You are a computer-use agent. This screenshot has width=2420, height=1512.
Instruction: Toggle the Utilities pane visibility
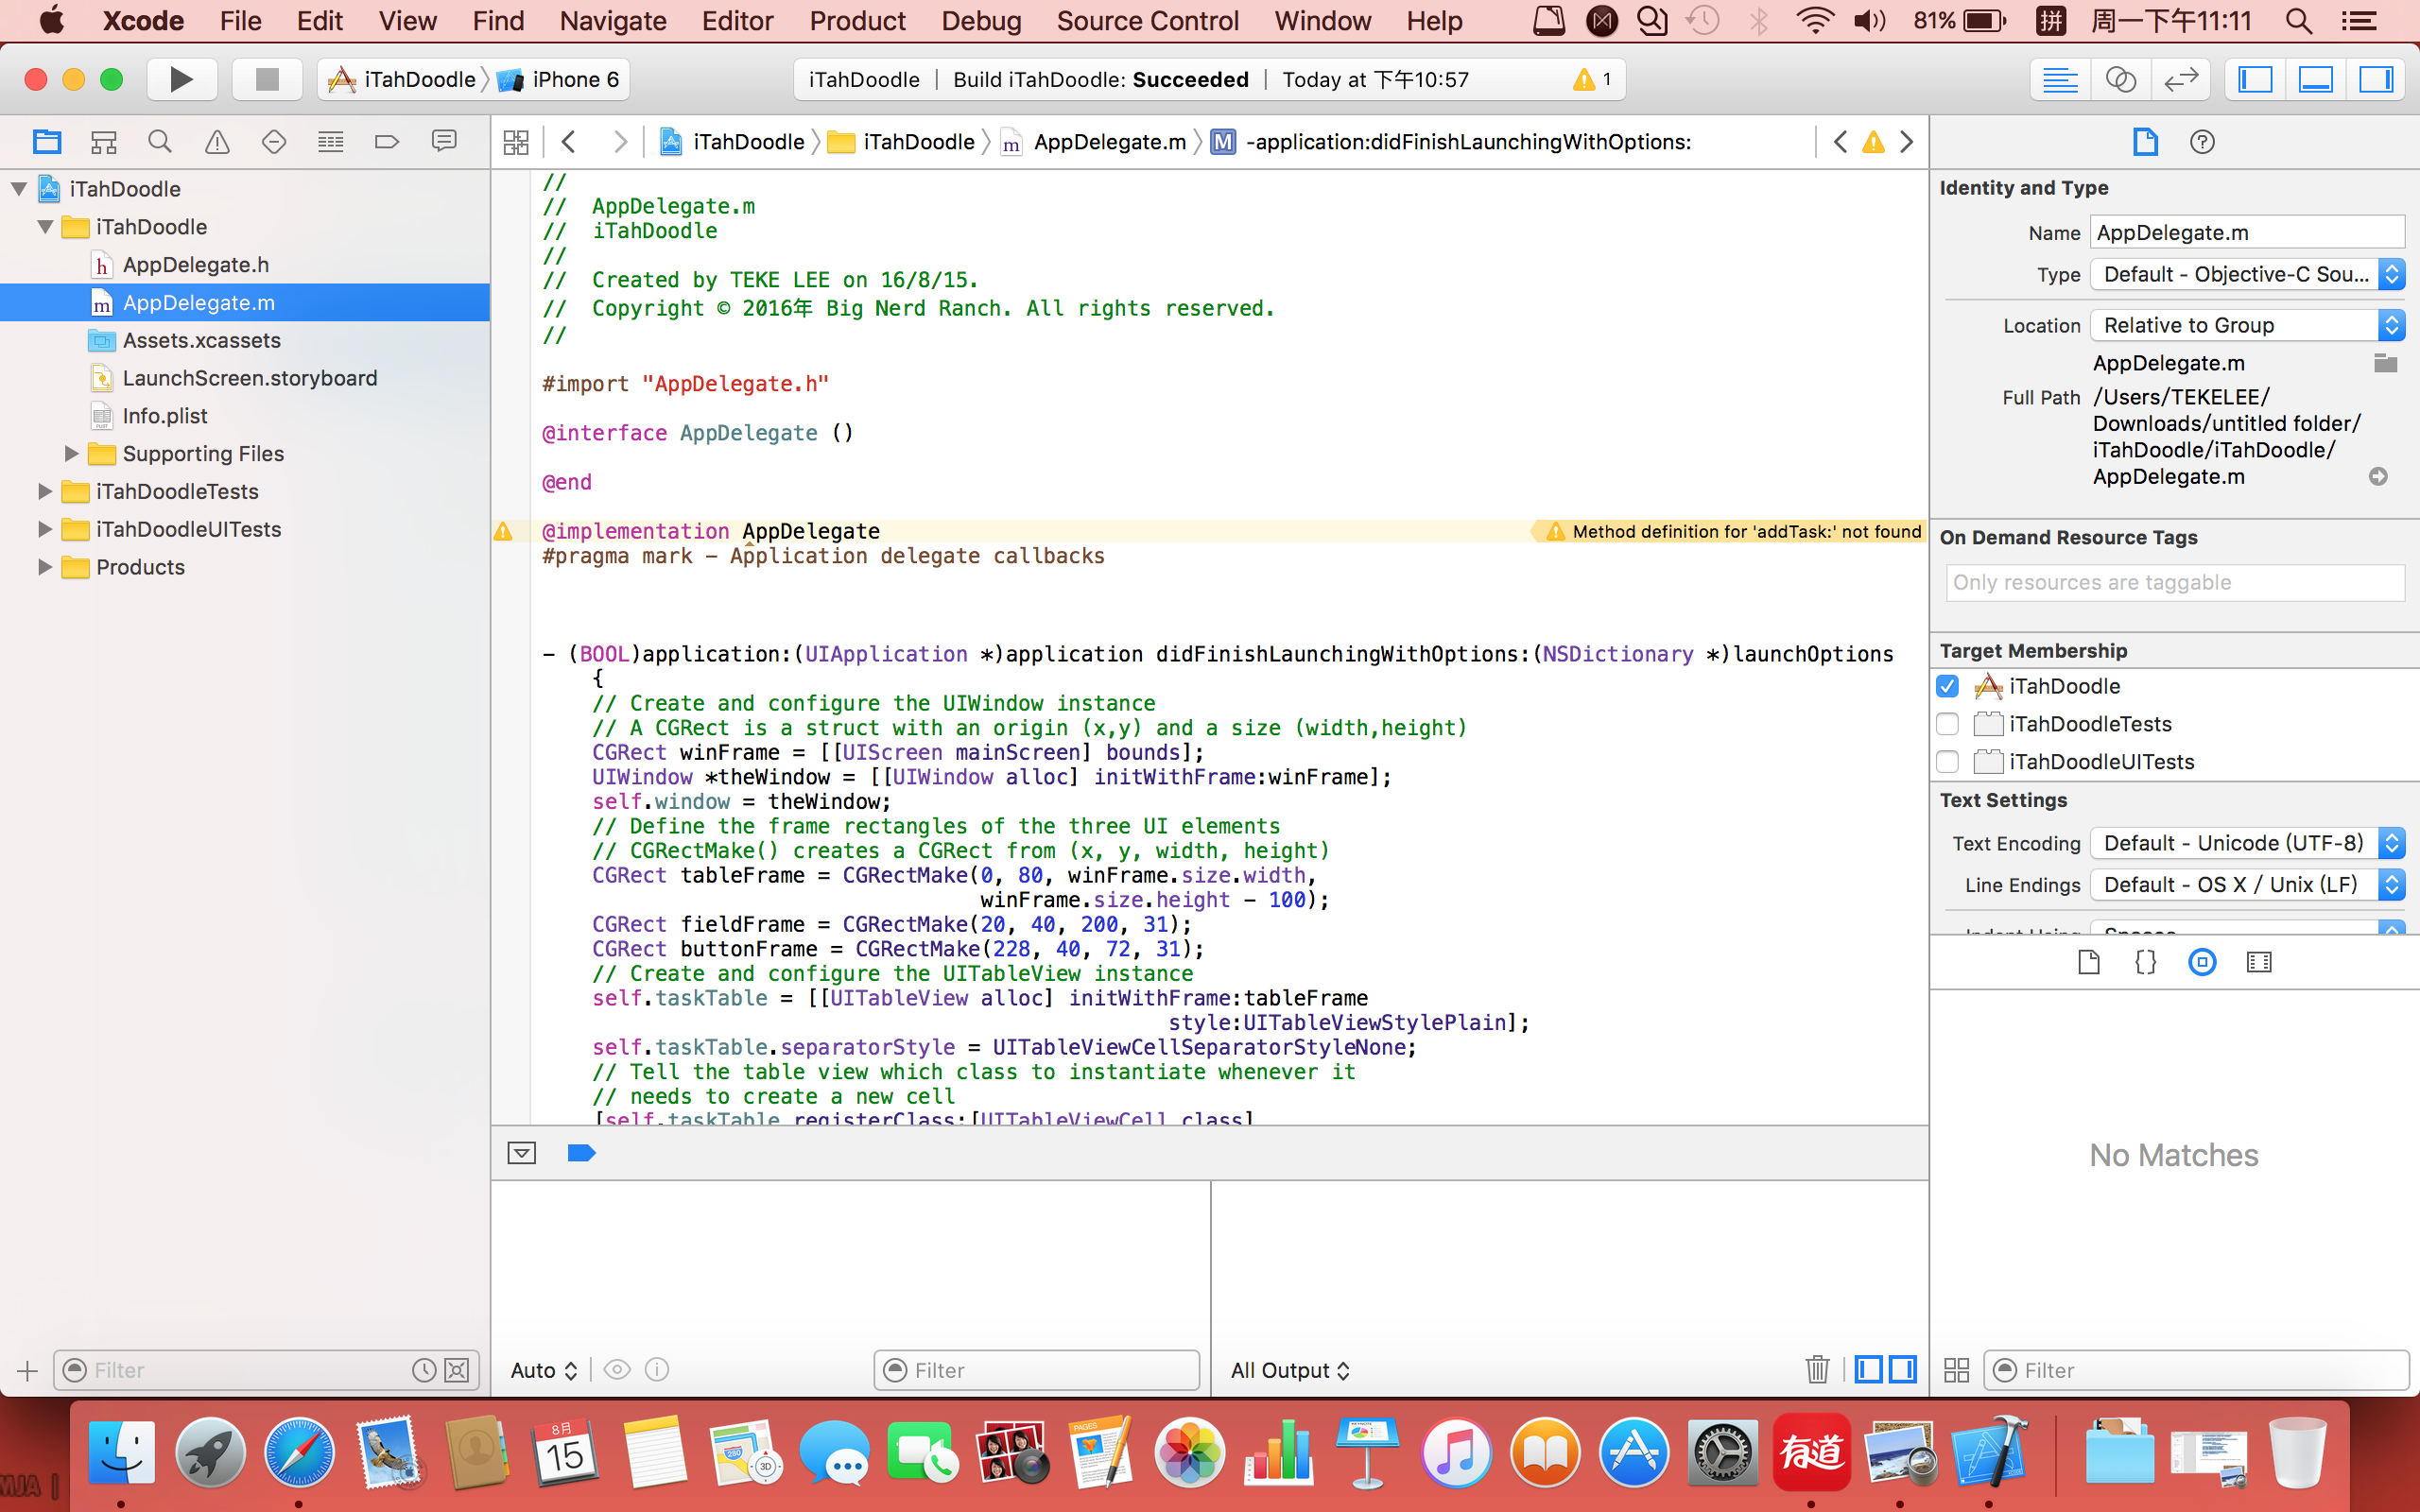2376,79
